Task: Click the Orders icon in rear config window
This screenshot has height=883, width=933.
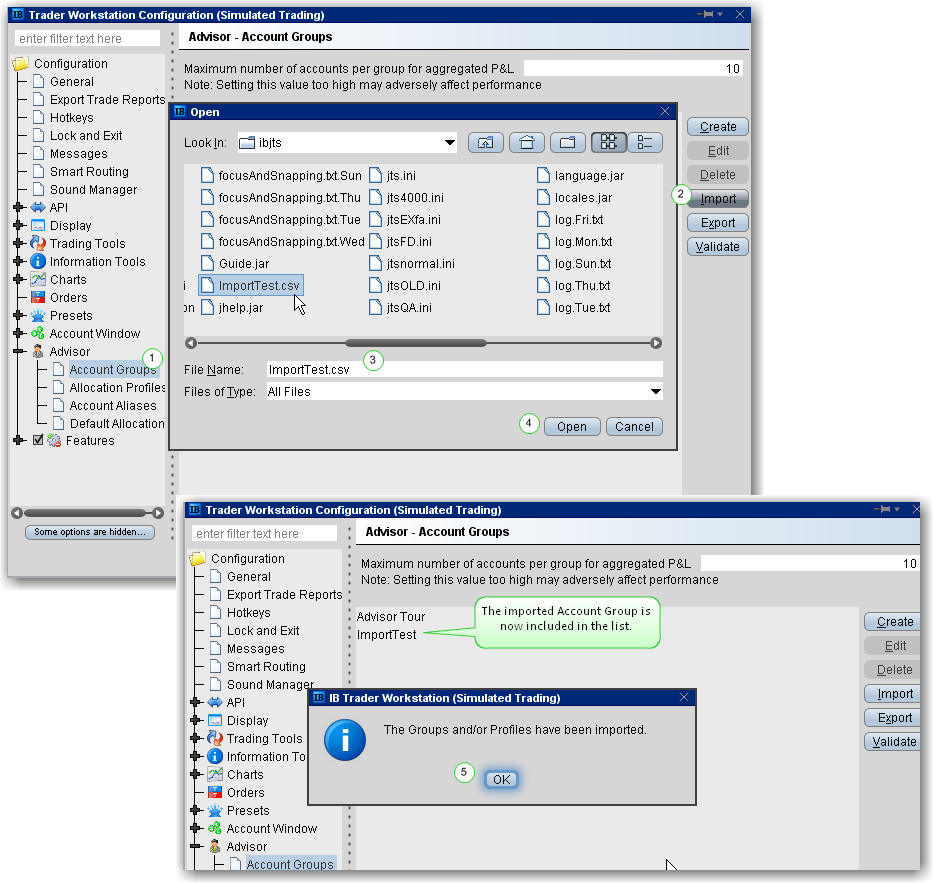Action: 38,297
